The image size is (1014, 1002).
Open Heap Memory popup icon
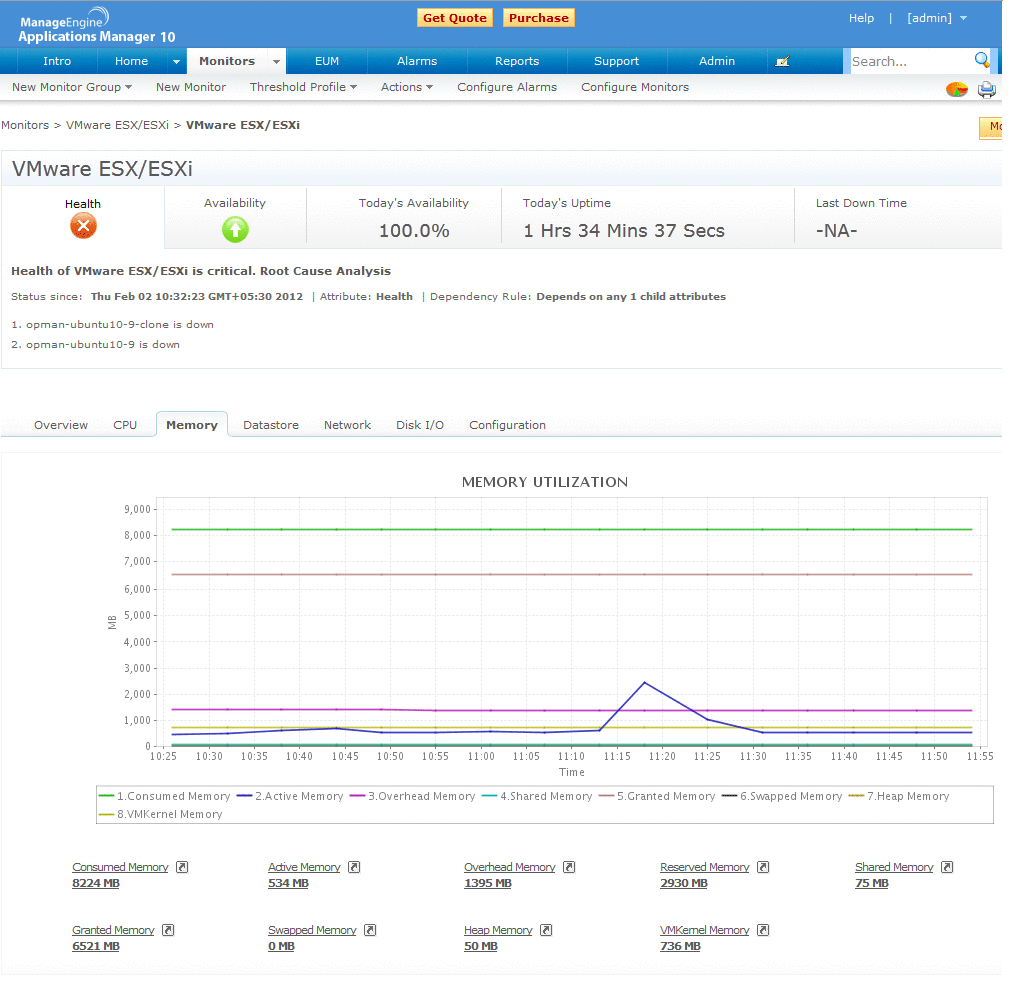click(546, 930)
